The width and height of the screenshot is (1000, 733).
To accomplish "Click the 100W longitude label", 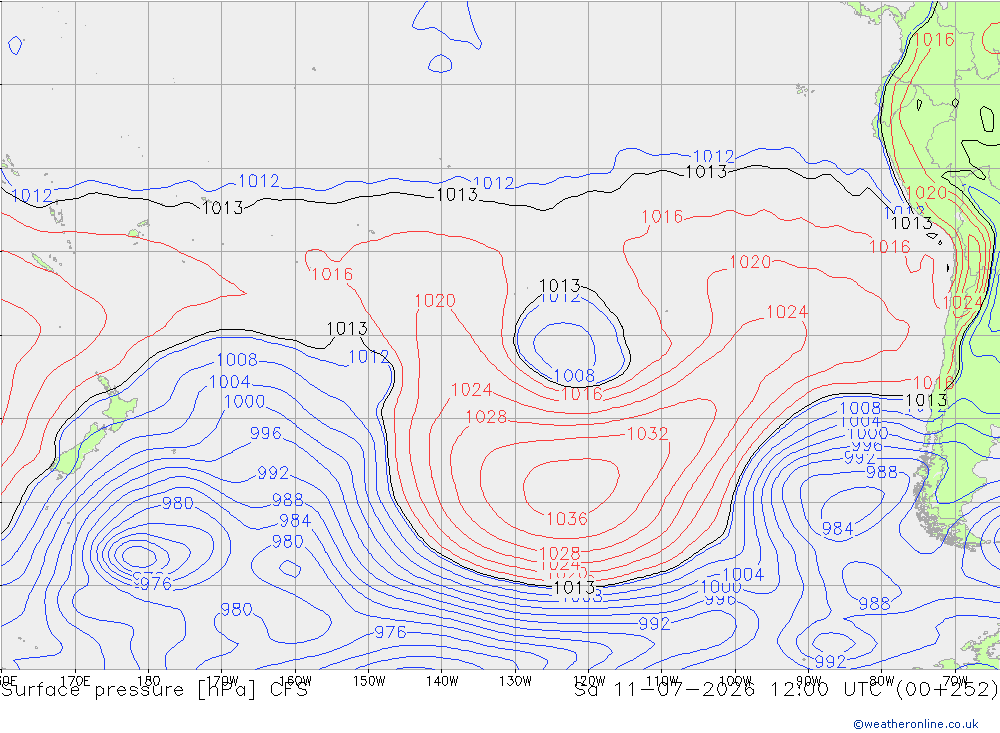I will pos(735,680).
